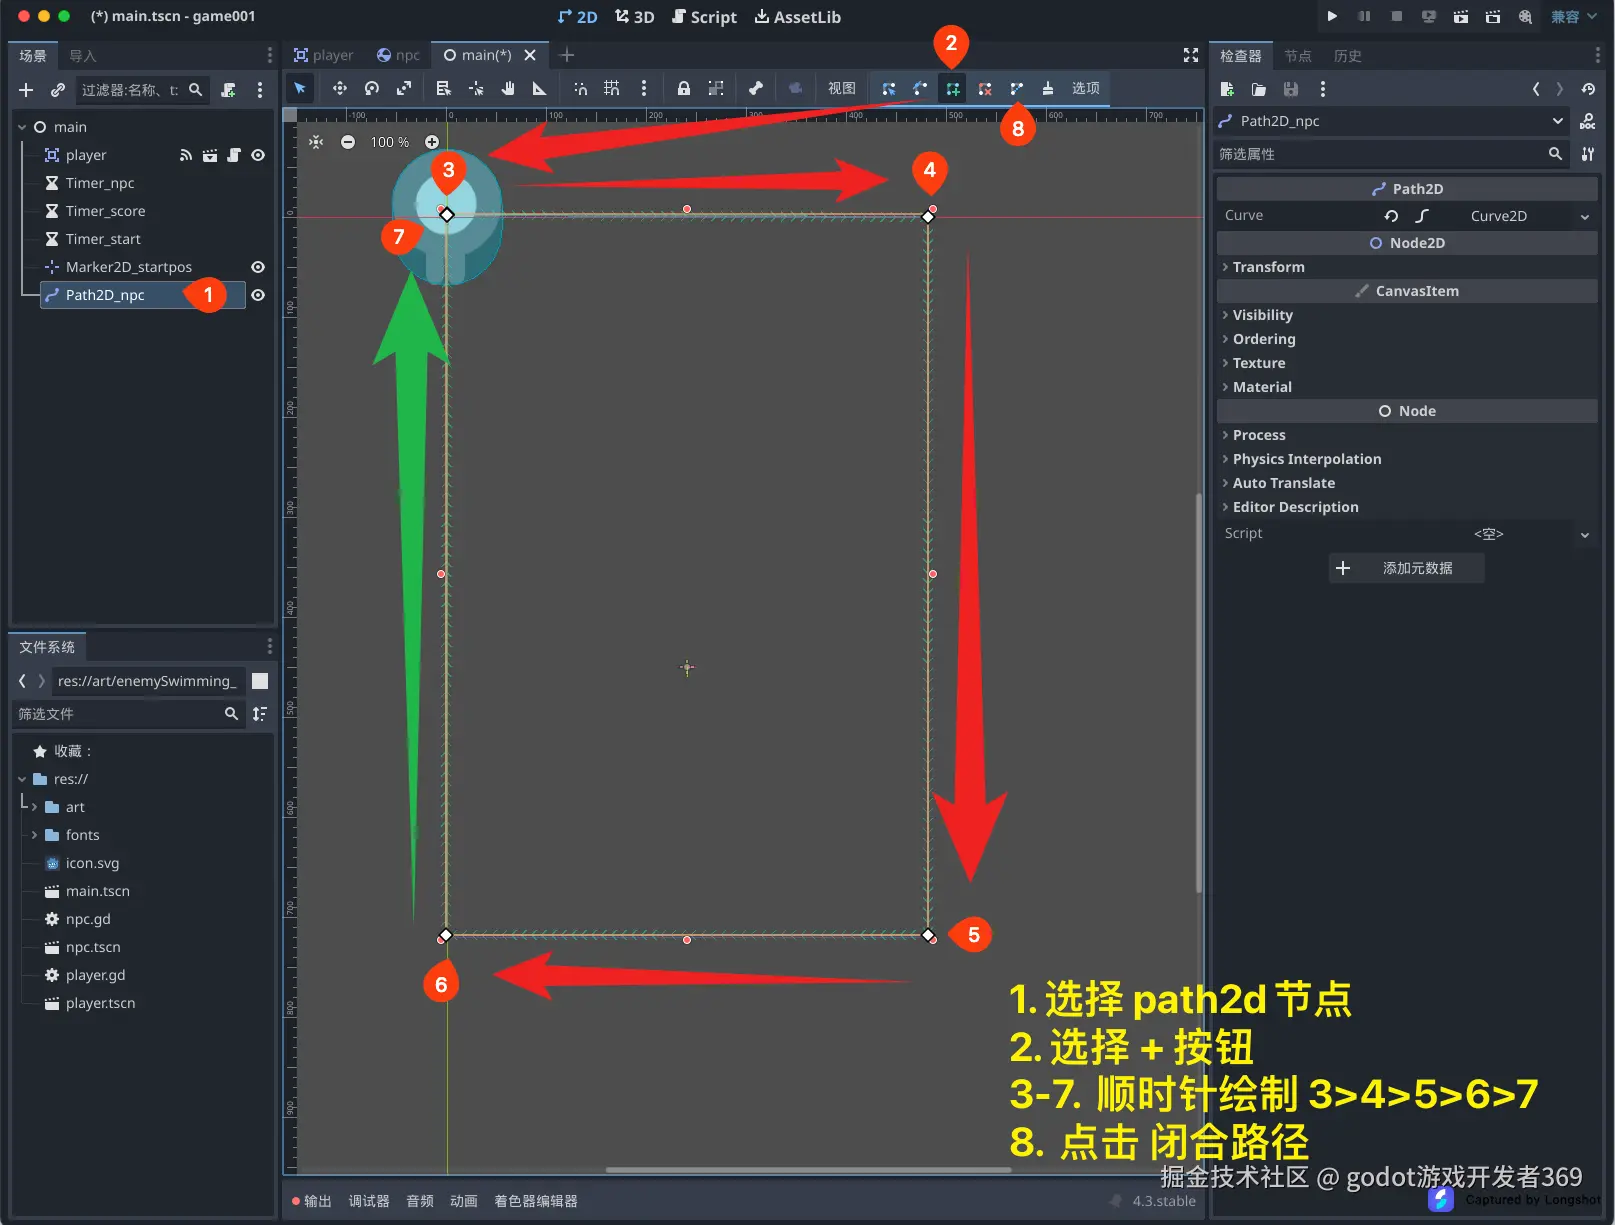Choose the Move Mode tool
Screen dimensions: 1615x1225
(x=340, y=88)
